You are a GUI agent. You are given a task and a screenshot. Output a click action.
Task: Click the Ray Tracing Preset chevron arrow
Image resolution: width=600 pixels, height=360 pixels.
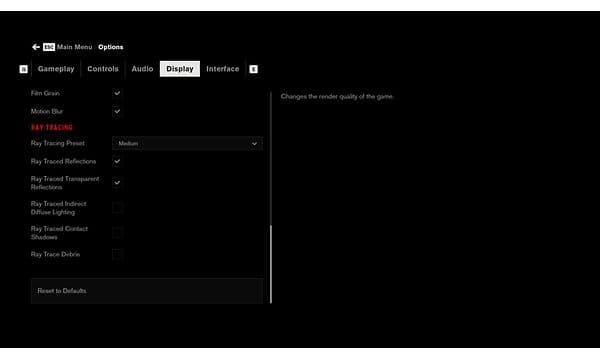pos(254,143)
